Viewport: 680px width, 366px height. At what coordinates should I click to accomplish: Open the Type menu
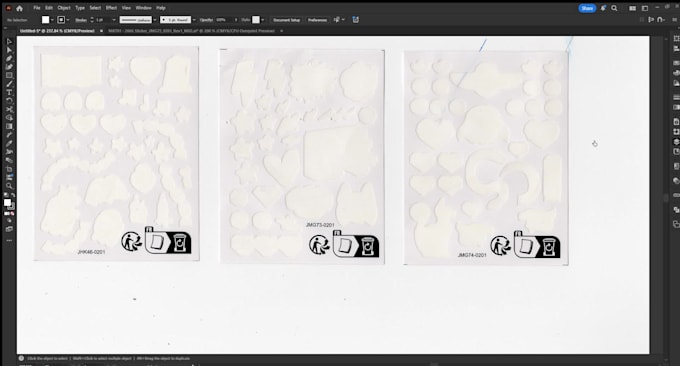80,8
